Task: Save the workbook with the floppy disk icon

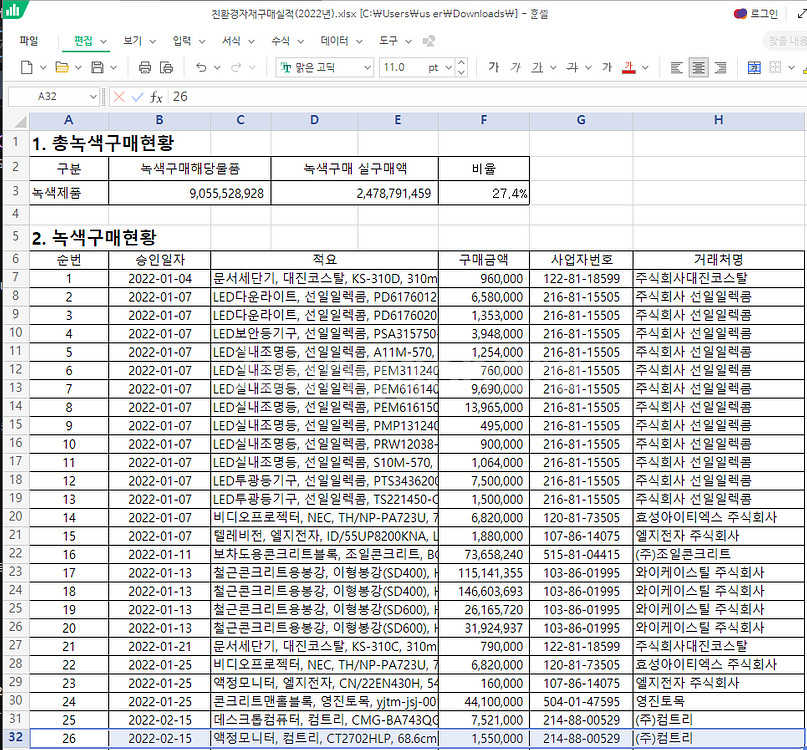Action: 97,67
